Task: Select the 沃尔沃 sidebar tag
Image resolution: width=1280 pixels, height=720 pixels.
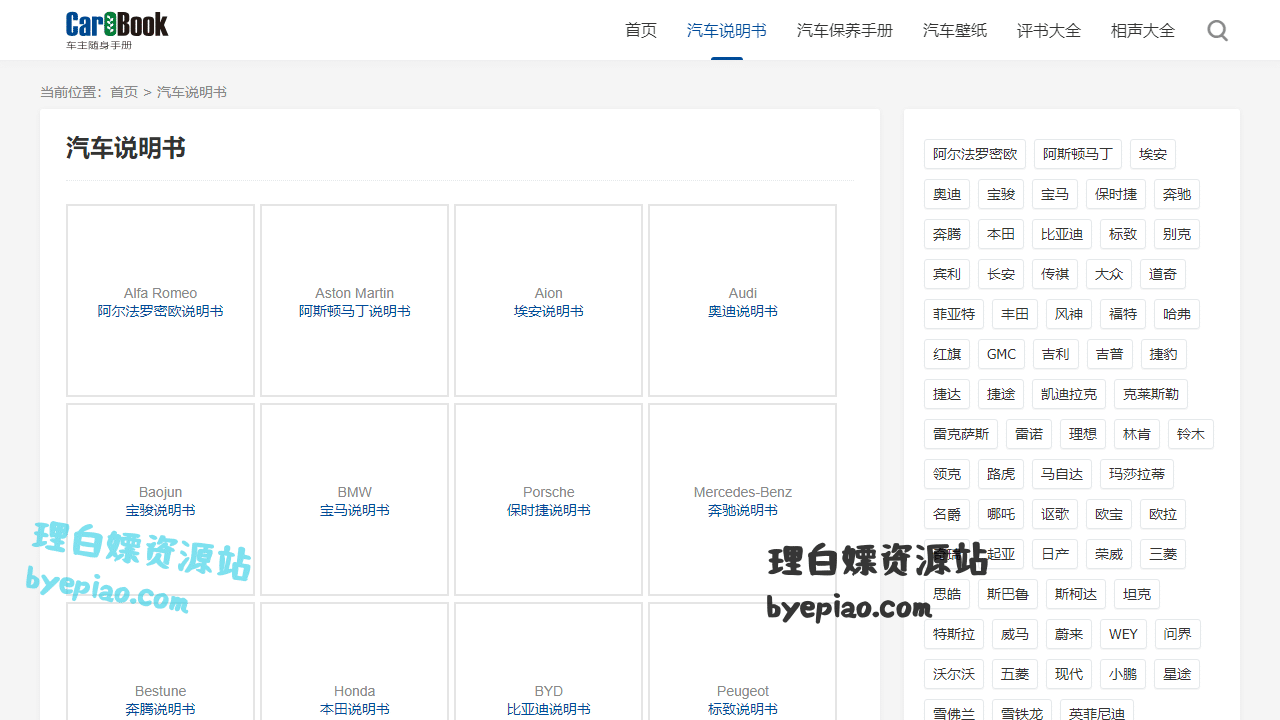Action: 954,674
